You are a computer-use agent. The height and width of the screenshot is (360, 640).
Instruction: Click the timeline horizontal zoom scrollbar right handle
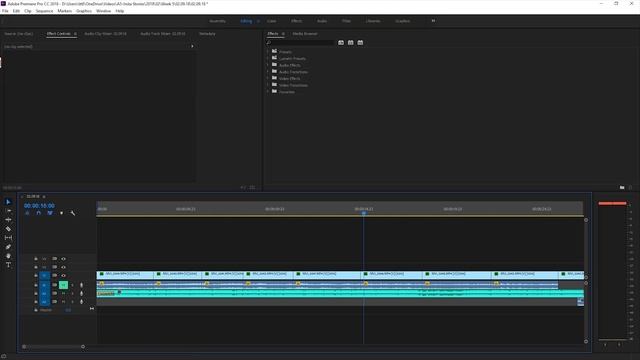pos(83,347)
